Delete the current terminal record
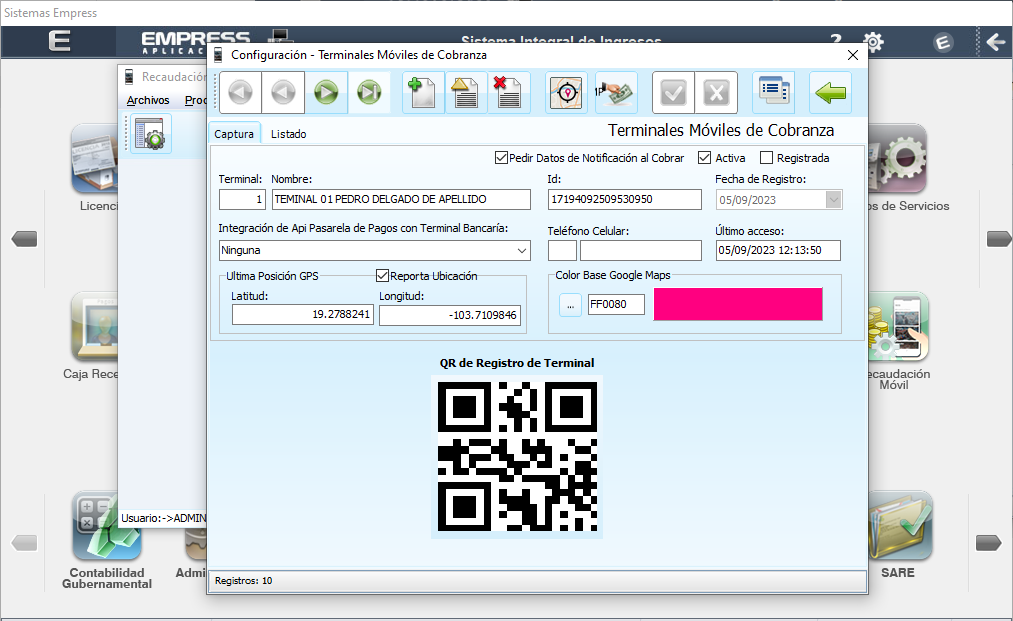1013x621 pixels. 508,91
